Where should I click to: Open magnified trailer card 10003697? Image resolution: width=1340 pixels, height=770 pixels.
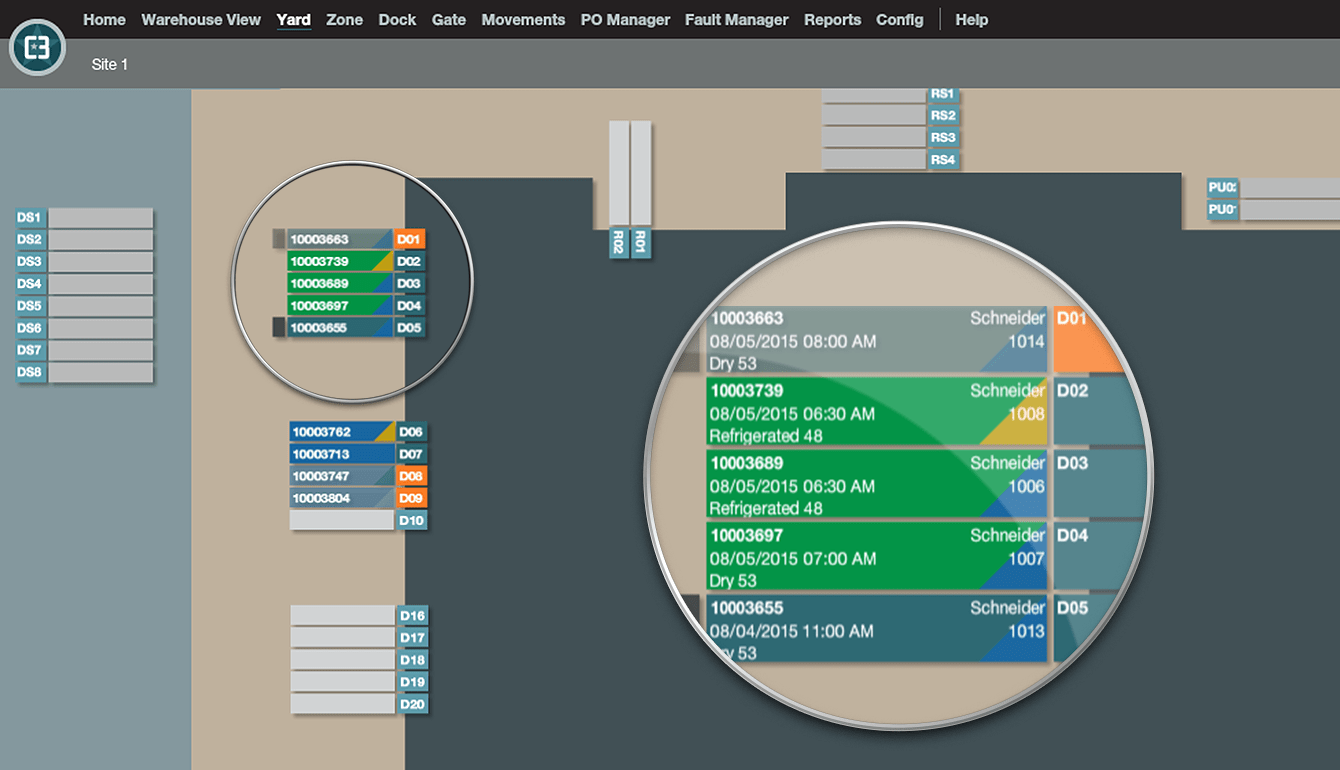pyautogui.click(x=876, y=557)
